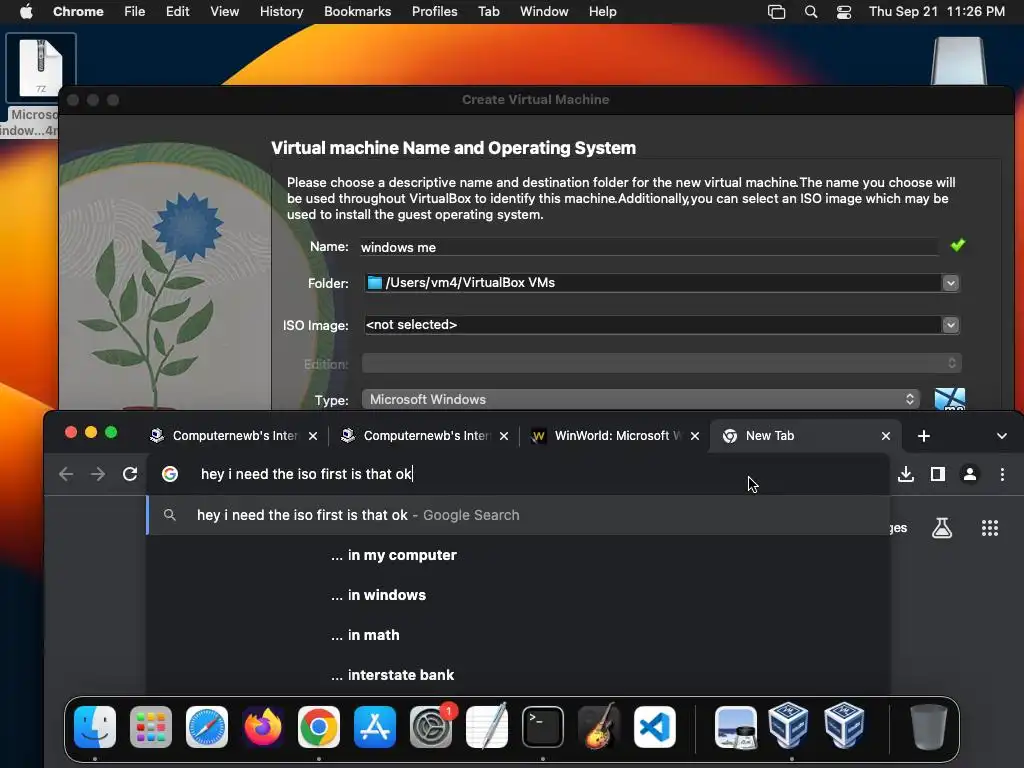Screen dimensions: 1024x768
Task: Open the Trash in the dock
Action: pos(928,727)
